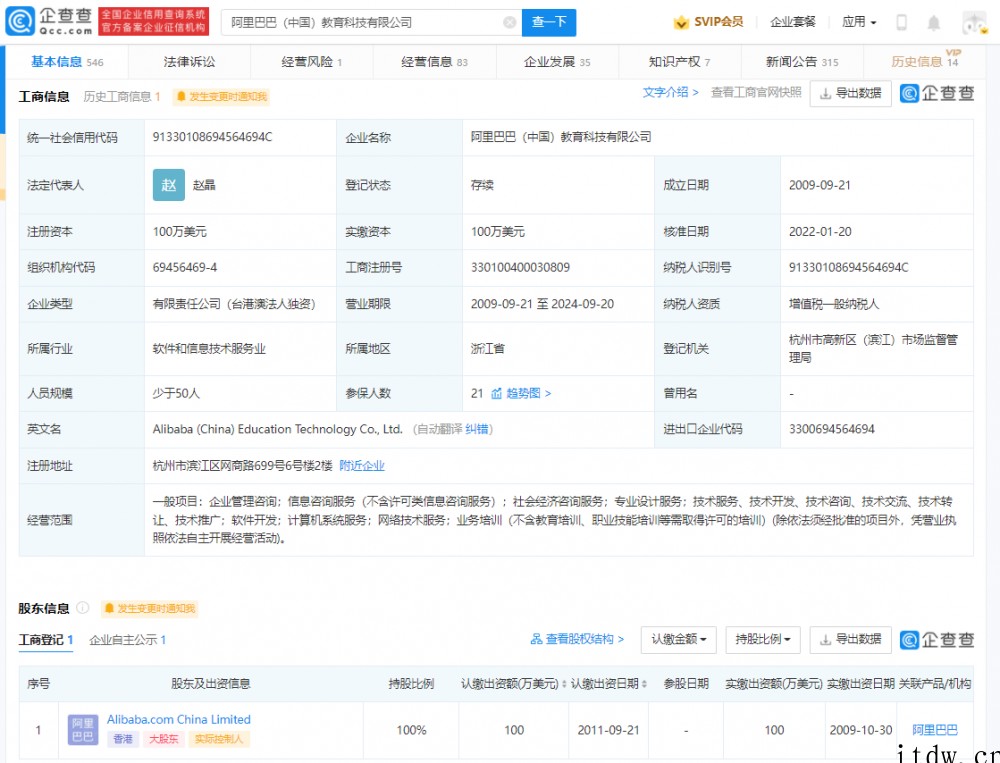
Task: Open the 趋势图 link for 参保人数
Action: (x=528, y=393)
